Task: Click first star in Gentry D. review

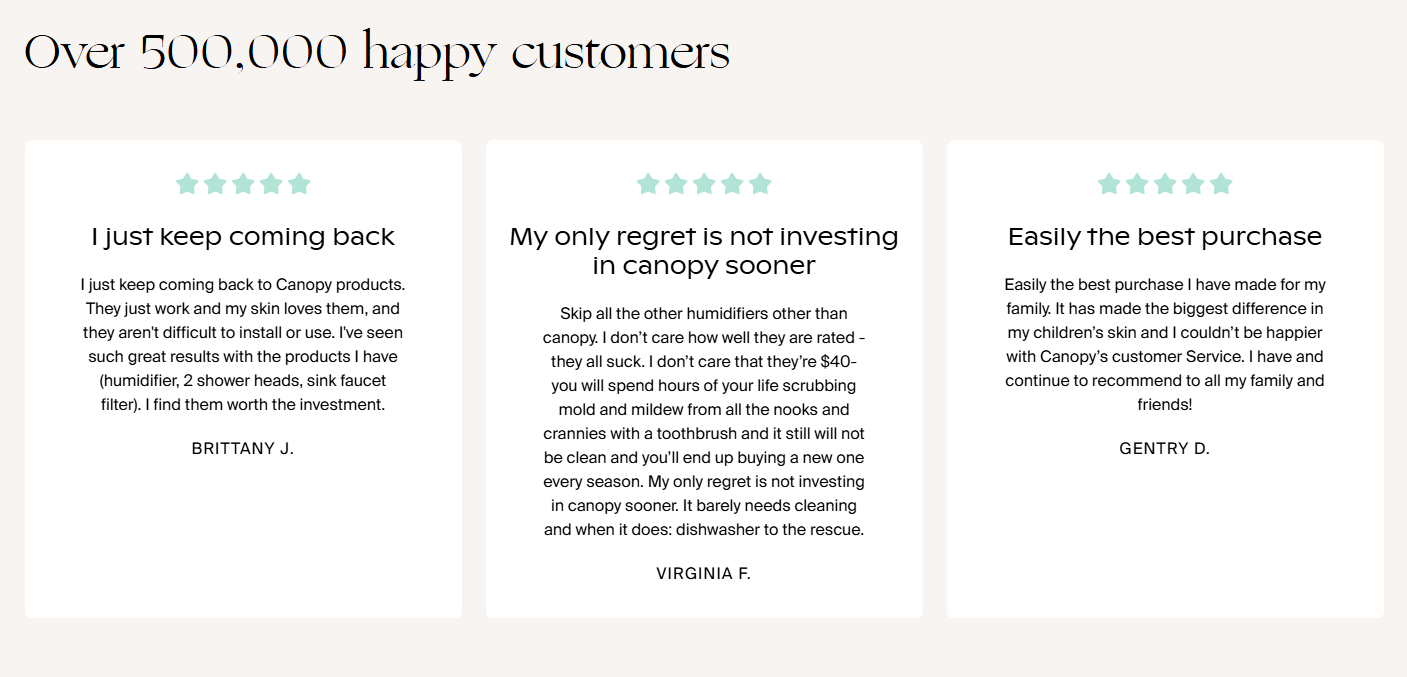Action: 1109,184
